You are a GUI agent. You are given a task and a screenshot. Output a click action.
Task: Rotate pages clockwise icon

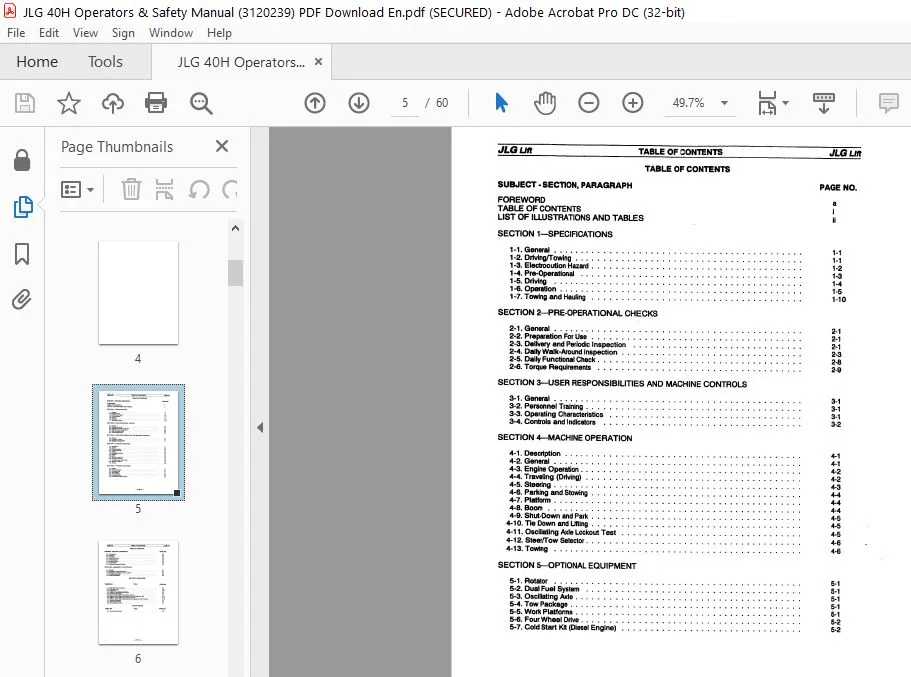coord(231,189)
